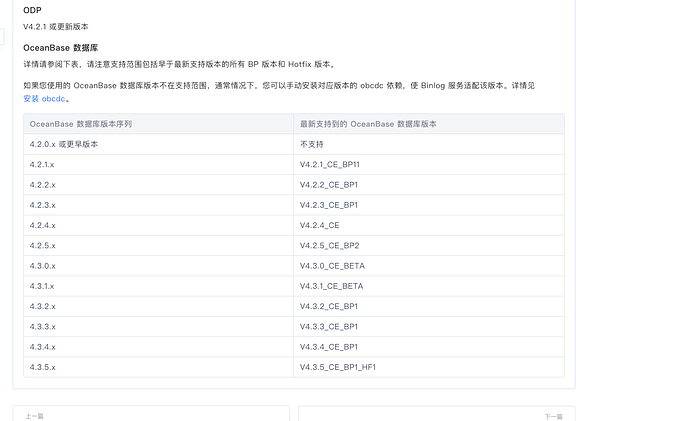Click the 不支持 table cell

(312, 144)
